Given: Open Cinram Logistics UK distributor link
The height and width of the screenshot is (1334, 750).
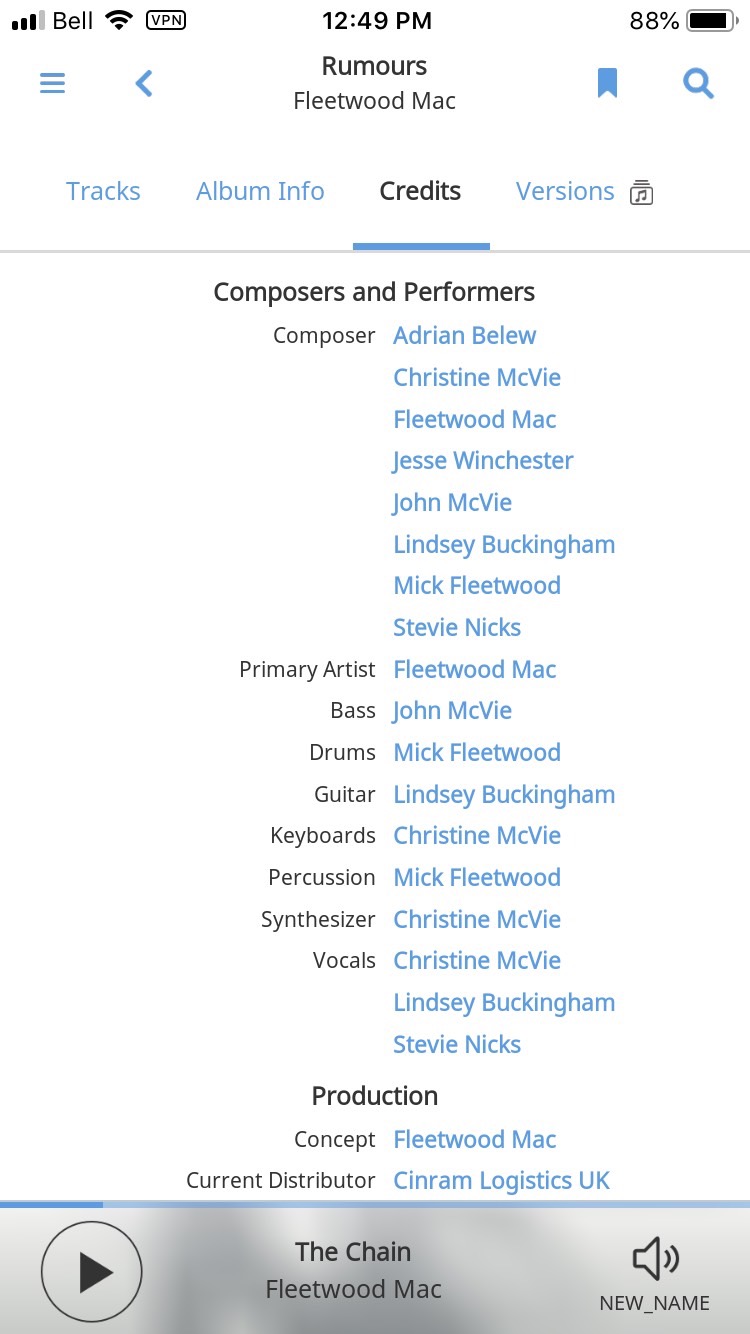Looking at the screenshot, I should click(501, 1181).
